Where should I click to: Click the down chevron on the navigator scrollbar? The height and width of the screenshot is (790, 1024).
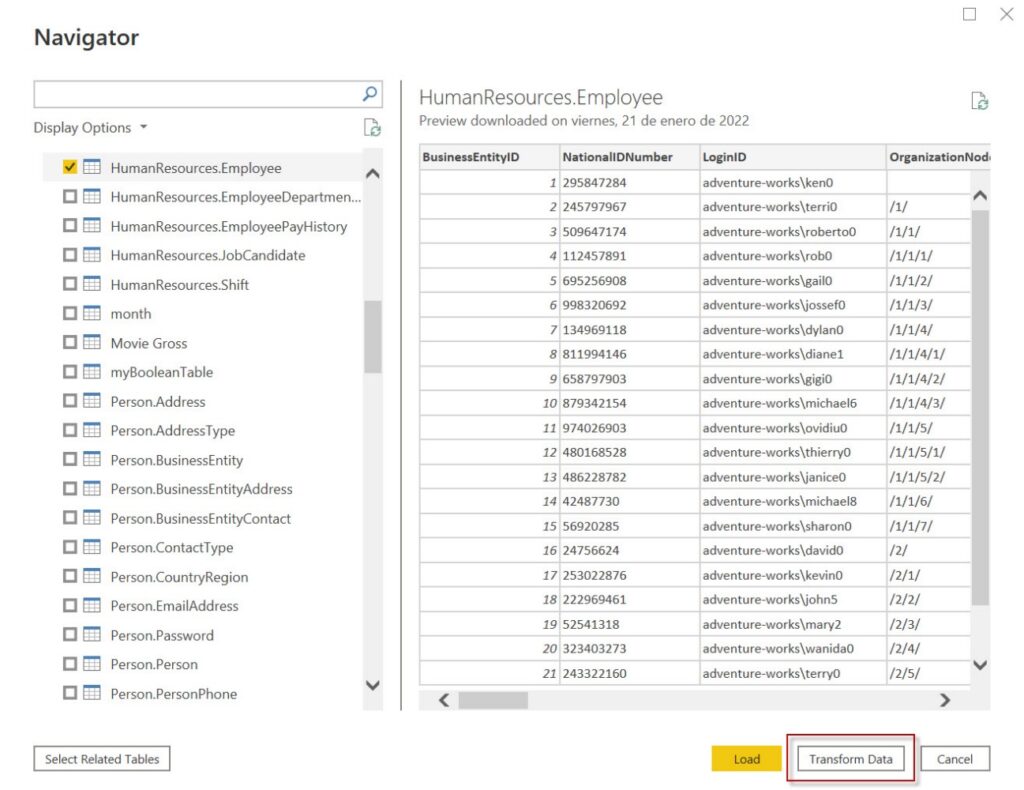coord(371,685)
